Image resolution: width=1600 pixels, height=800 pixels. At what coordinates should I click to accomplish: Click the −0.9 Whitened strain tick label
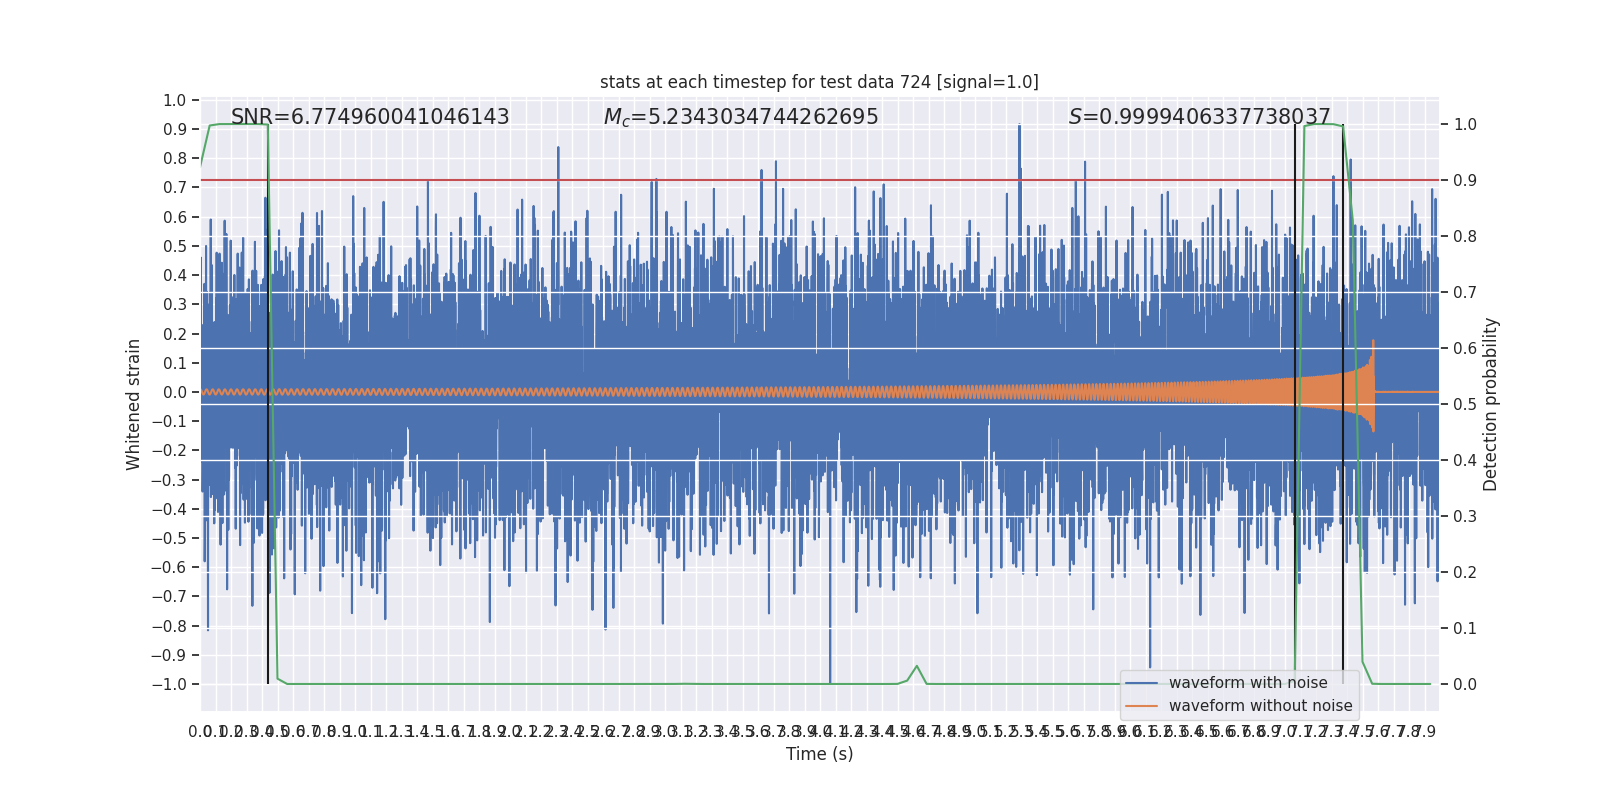click(x=169, y=655)
